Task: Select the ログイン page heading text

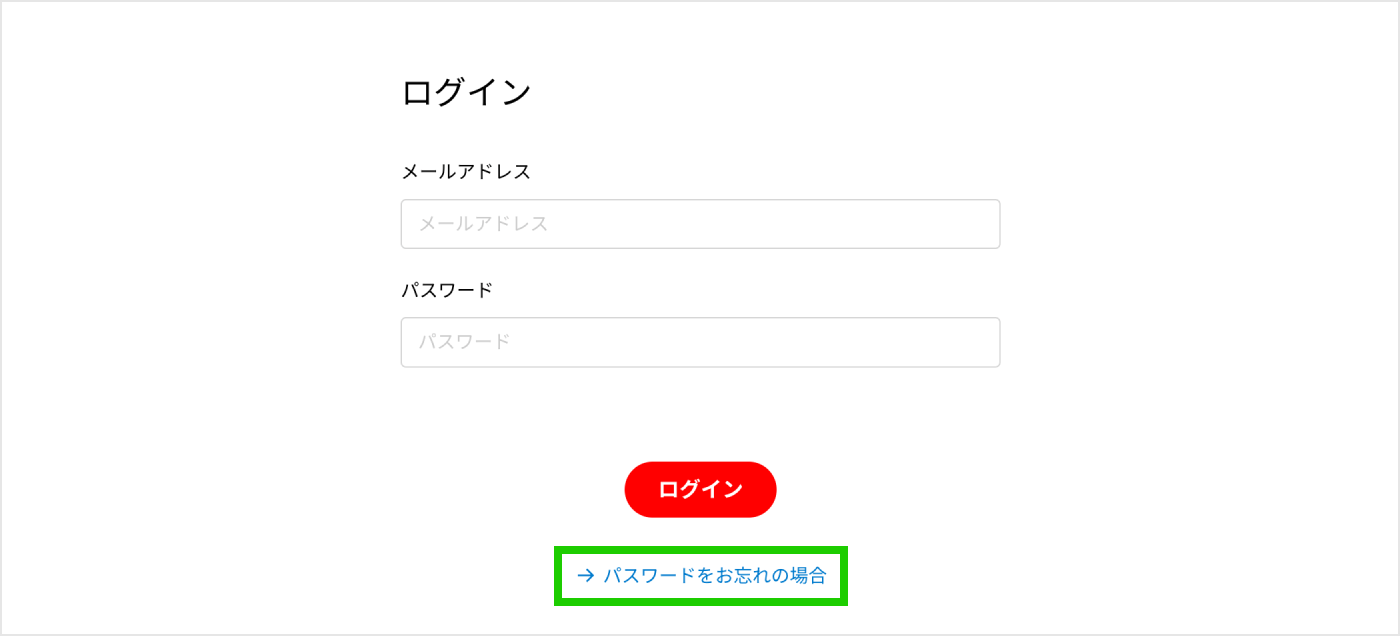Action: click(466, 92)
